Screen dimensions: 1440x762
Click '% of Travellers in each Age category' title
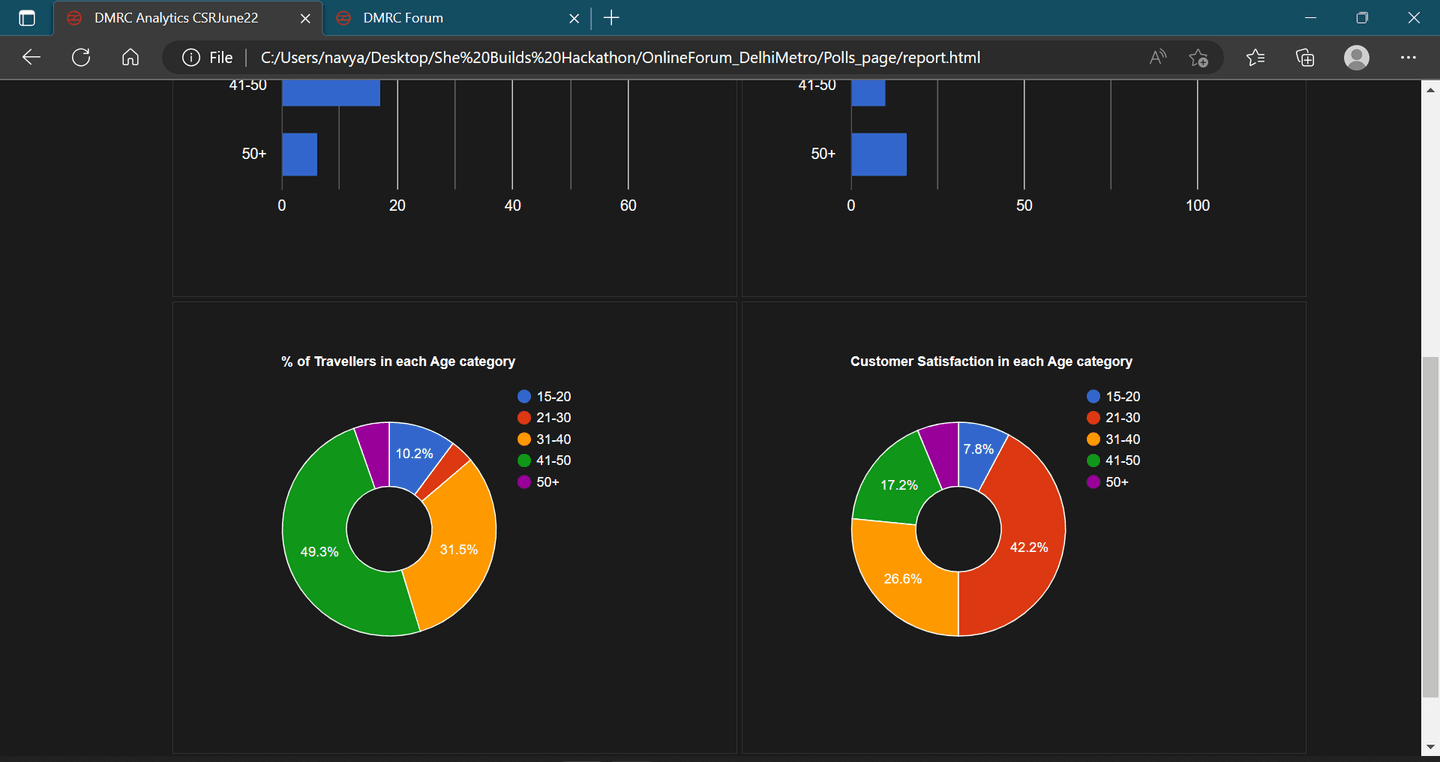[x=398, y=361]
